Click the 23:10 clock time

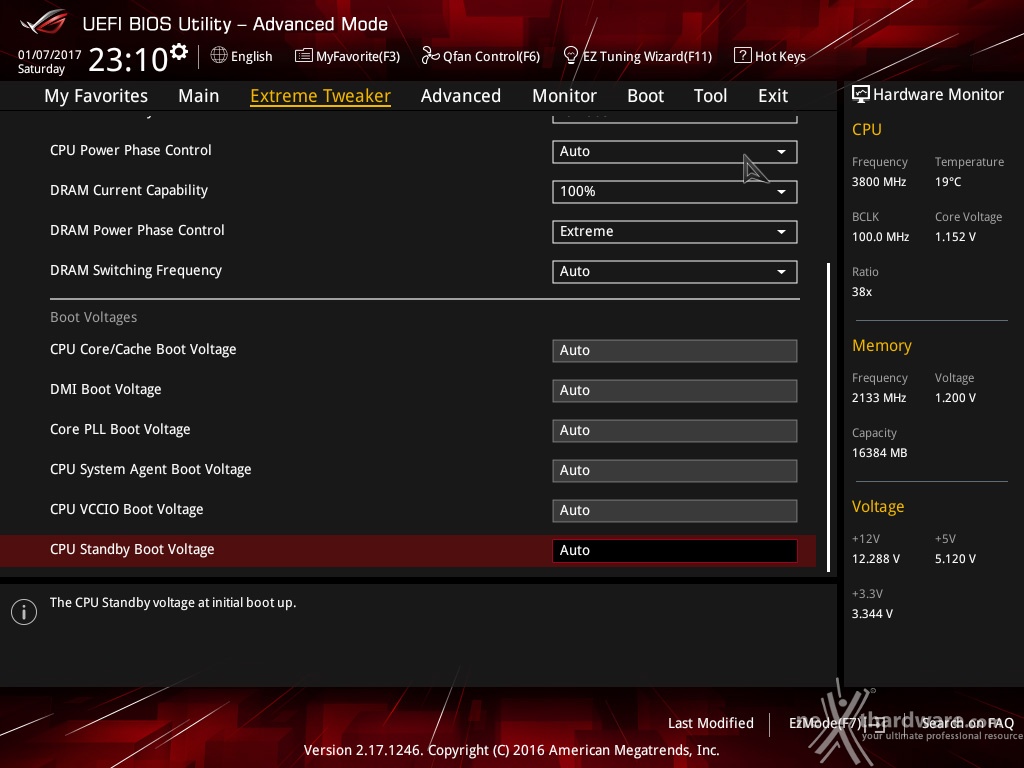pyautogui.click(x=128, y=59)
